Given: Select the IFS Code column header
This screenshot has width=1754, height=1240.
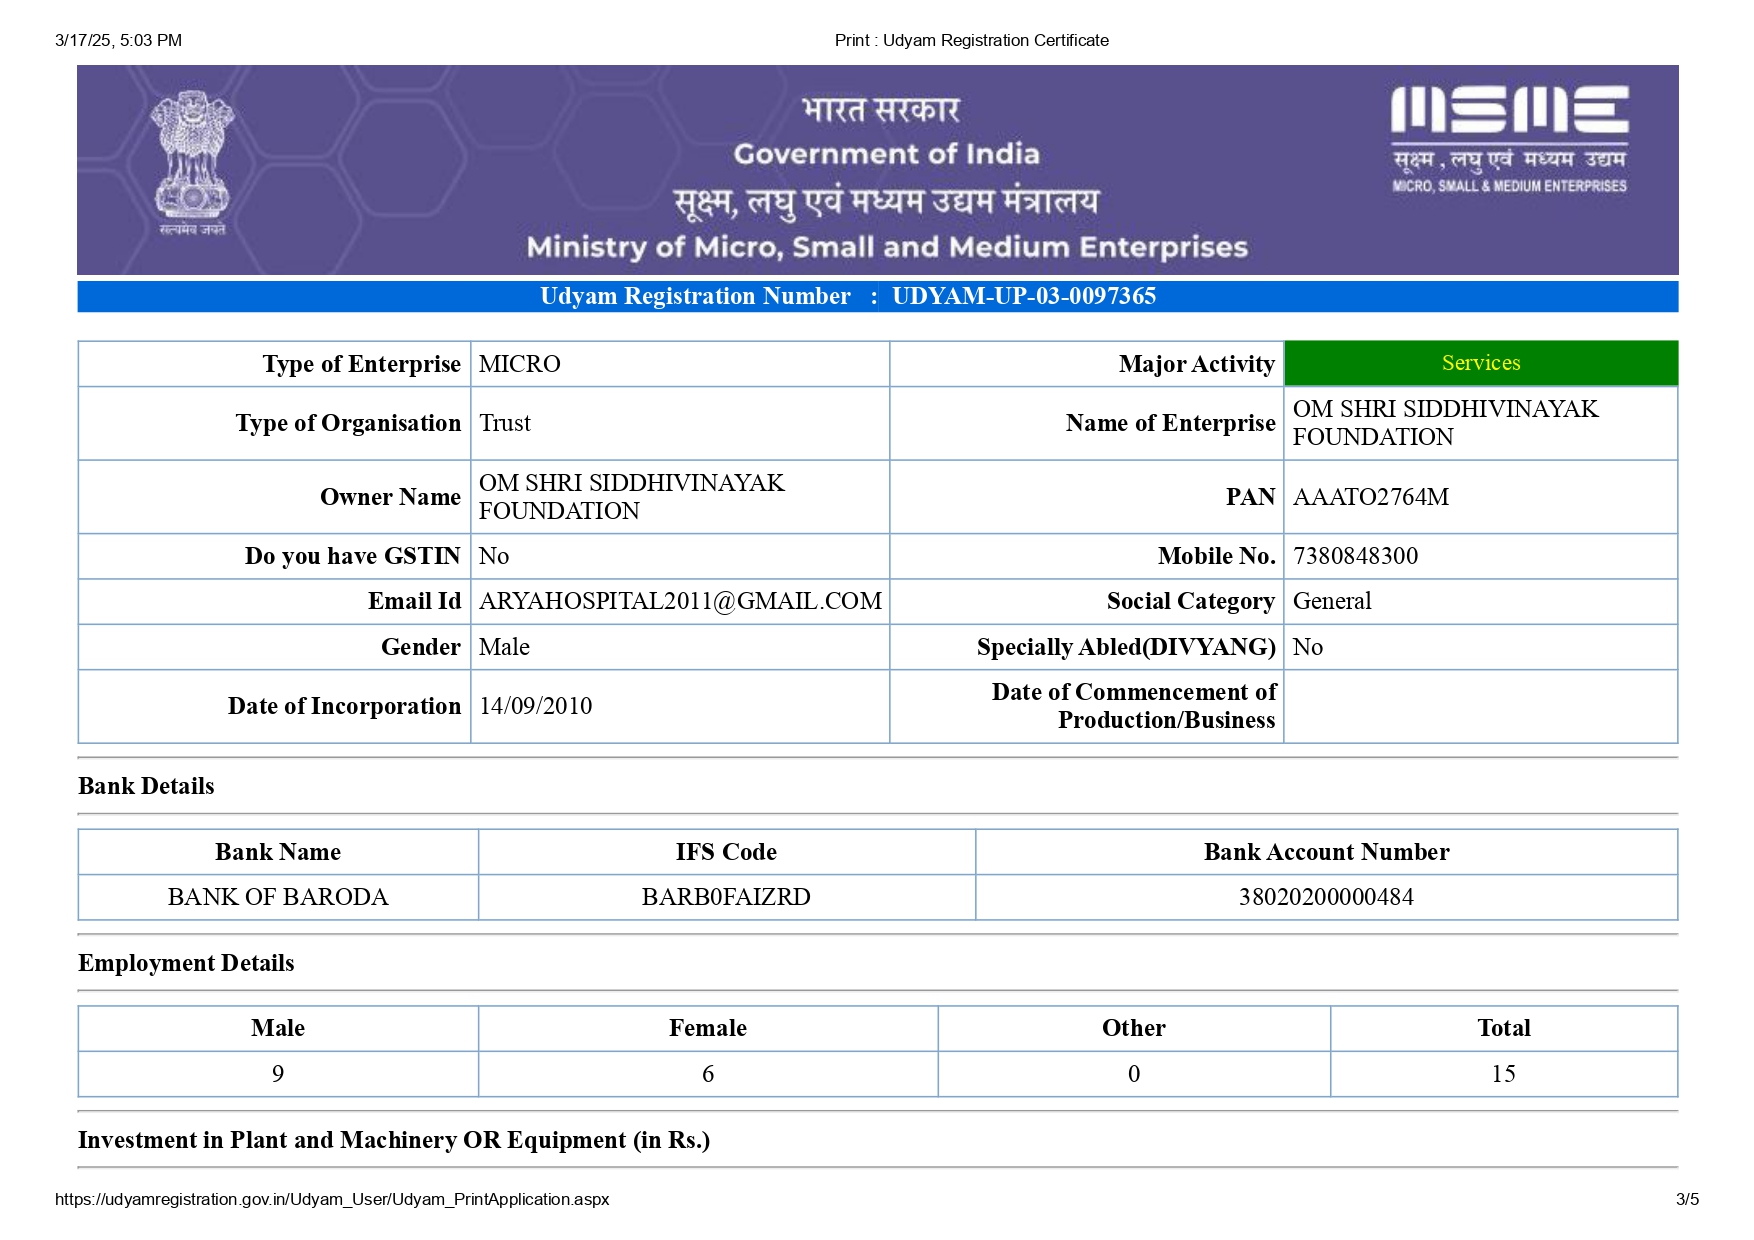Looking at the screenshot, I should tap(726, 852).
